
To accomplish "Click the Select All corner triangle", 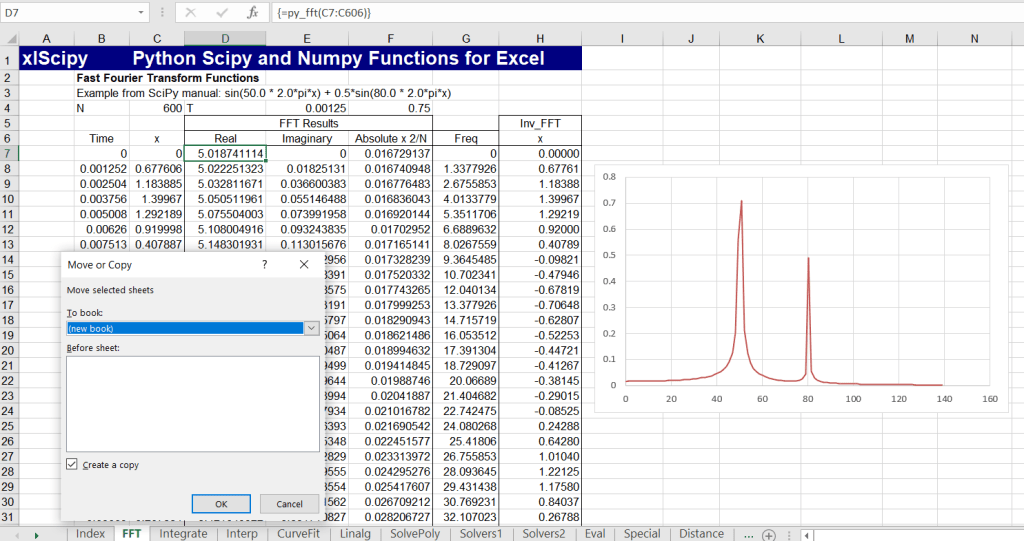I will (9, 39).
